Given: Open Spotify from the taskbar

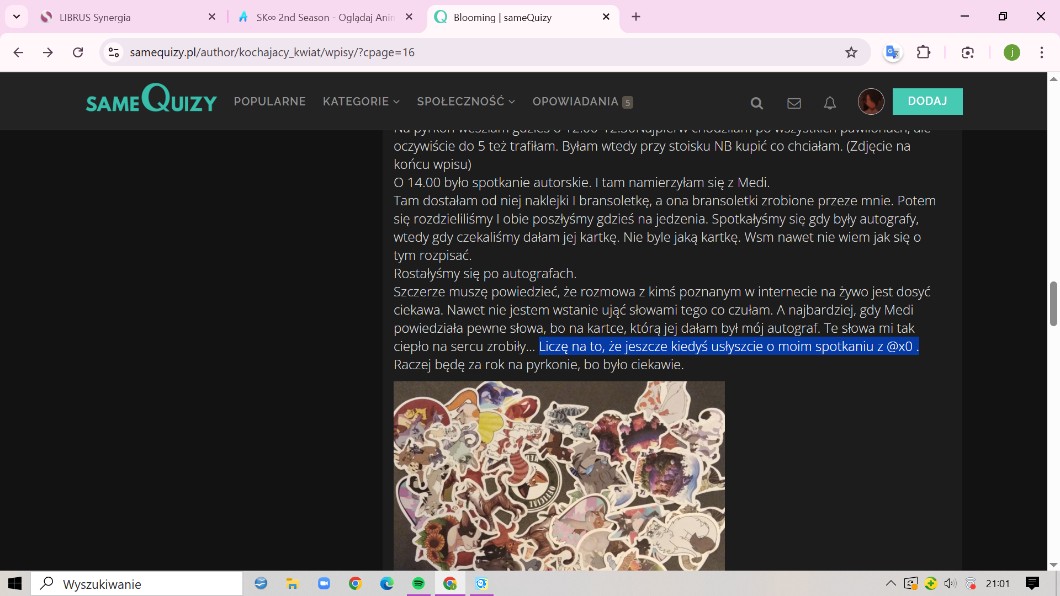Looking at the screenshot, I should click(x=418, y=584).
